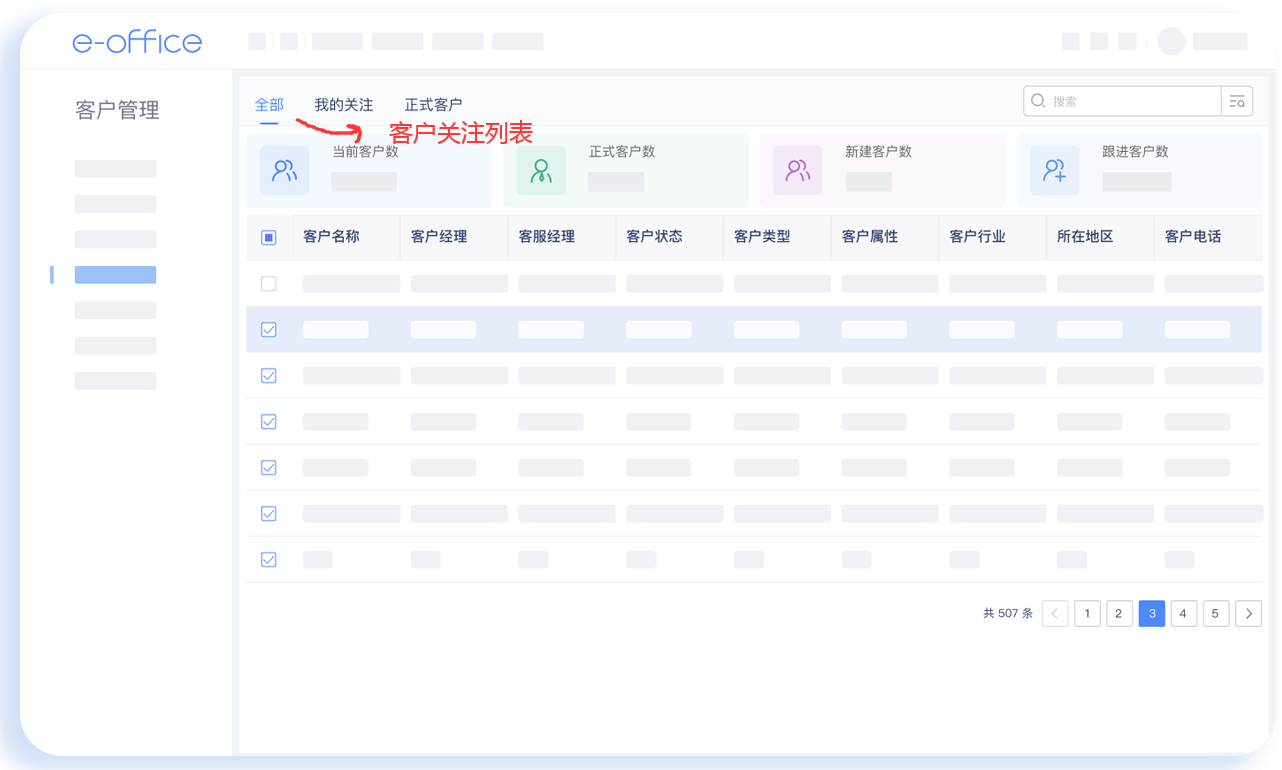Click the 客服经理 column header
Screen dimensions: 1282x770
click(546, 237)
